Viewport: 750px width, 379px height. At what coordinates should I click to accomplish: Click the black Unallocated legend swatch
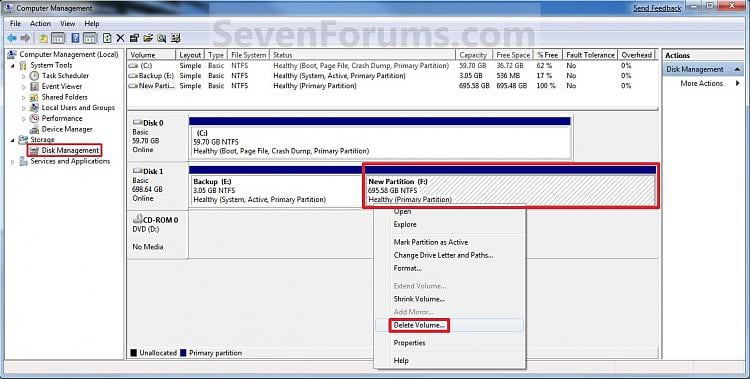point(134,353)
